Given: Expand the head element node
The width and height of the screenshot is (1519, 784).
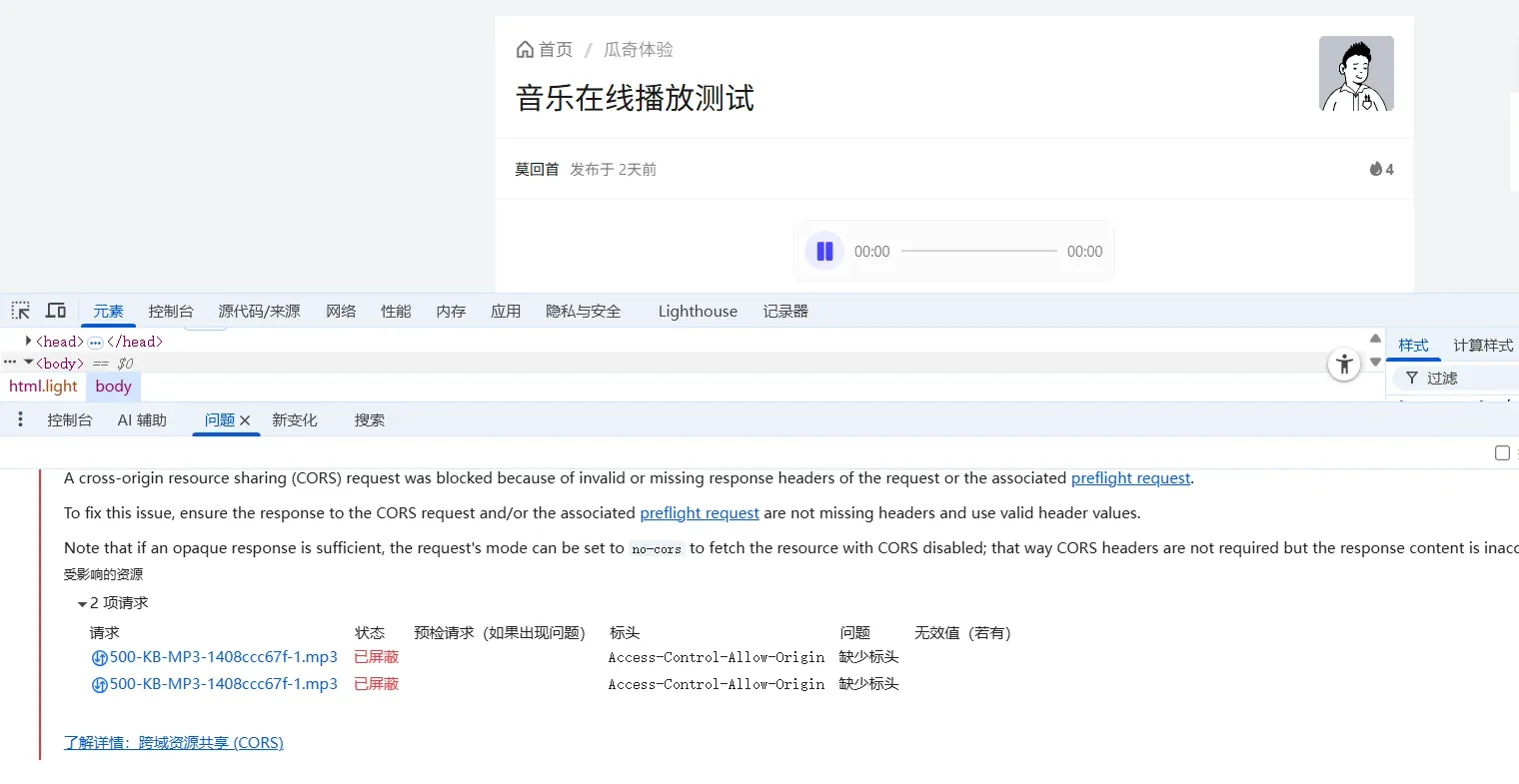Looking at the screenshot, I should pos(29,341).
